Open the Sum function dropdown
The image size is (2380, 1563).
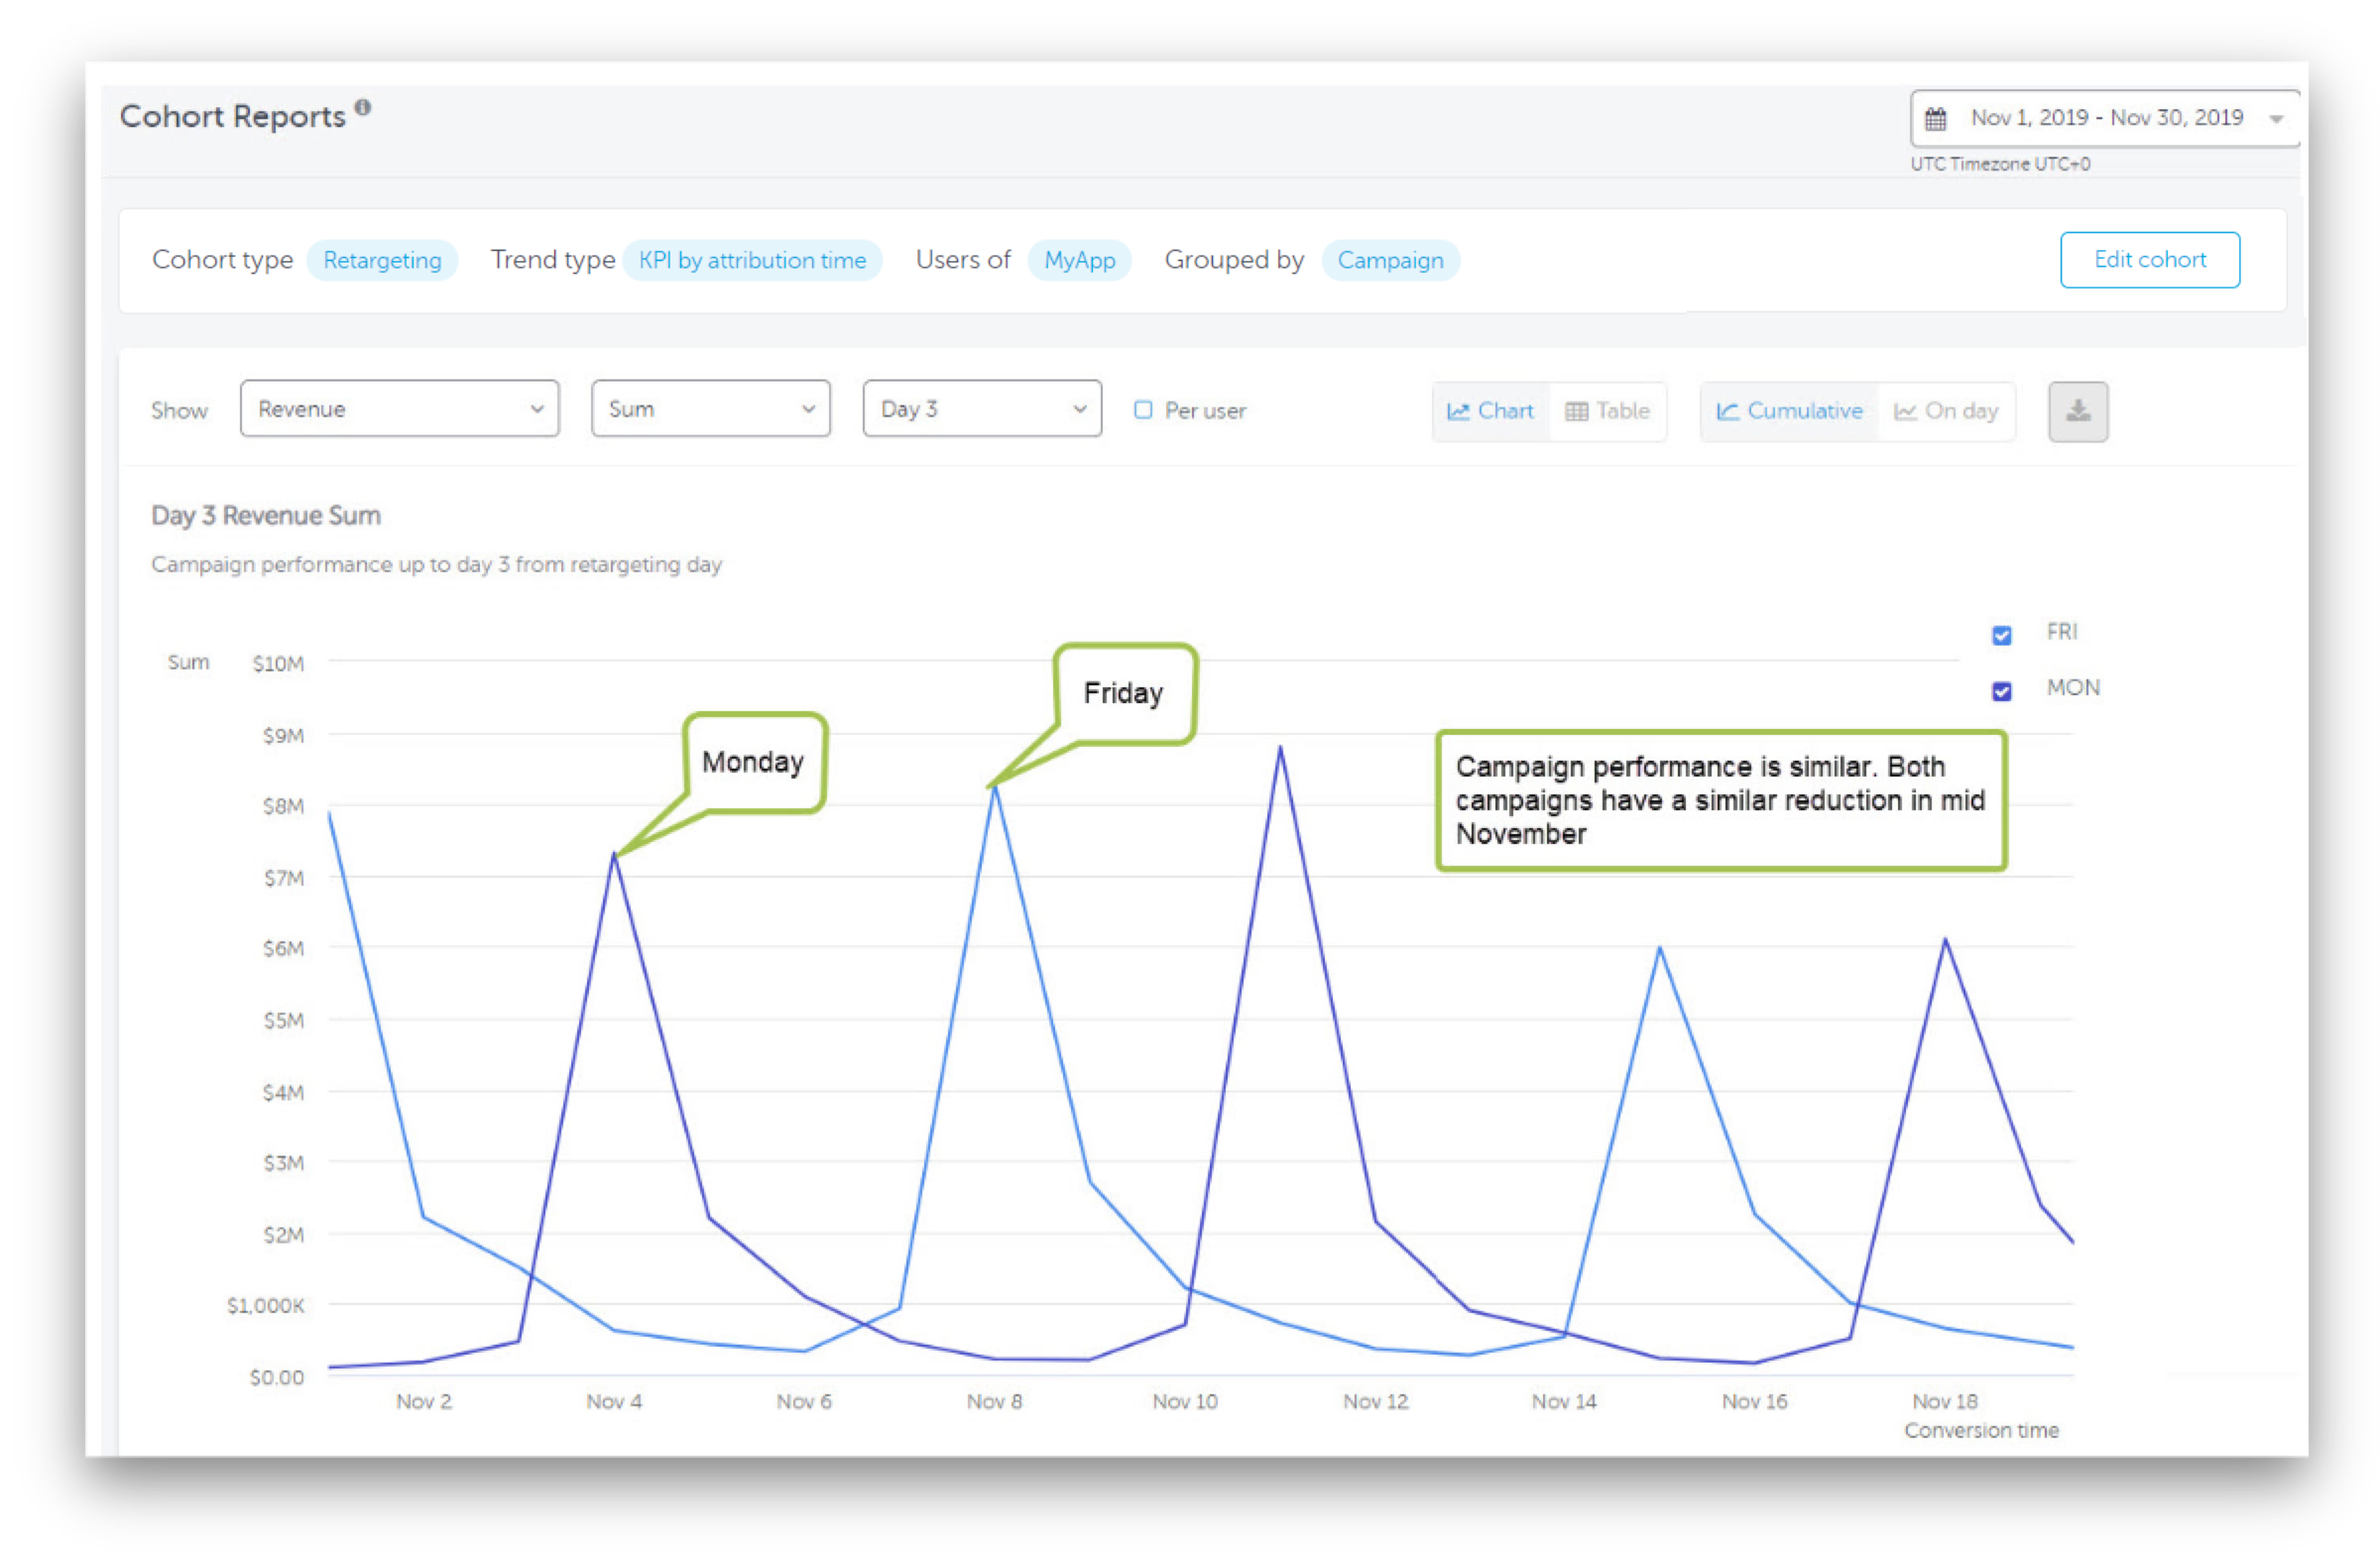(710, 409)
